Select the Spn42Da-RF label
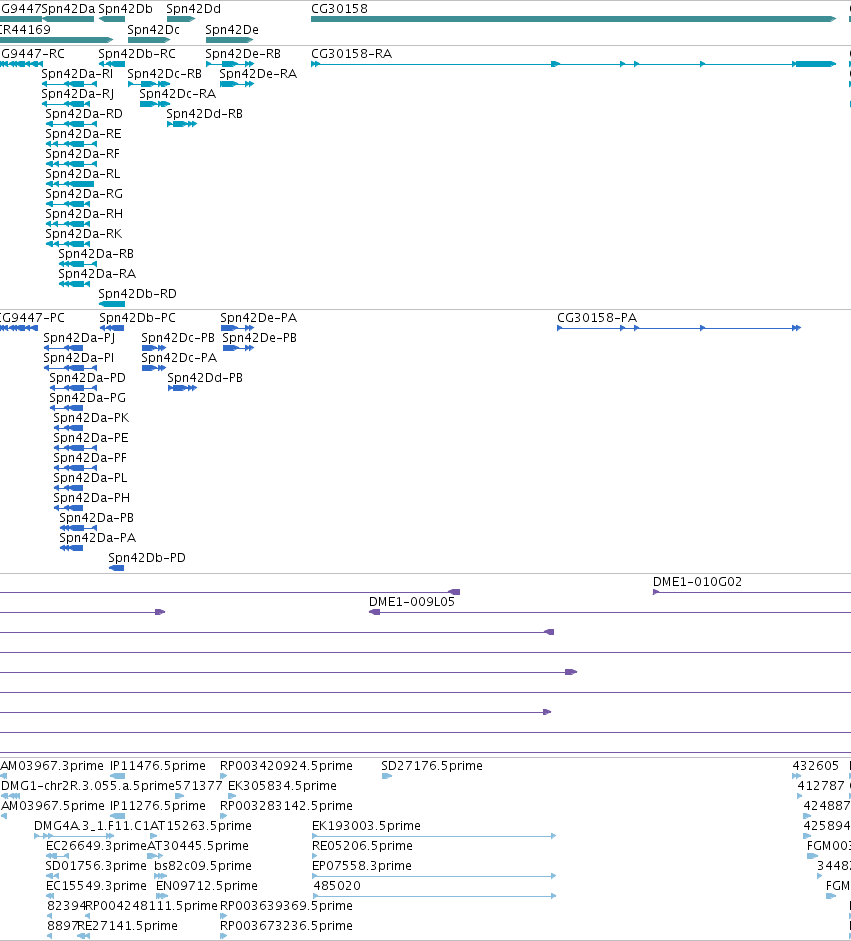851x941 pixels. click(x=83, y=154)
